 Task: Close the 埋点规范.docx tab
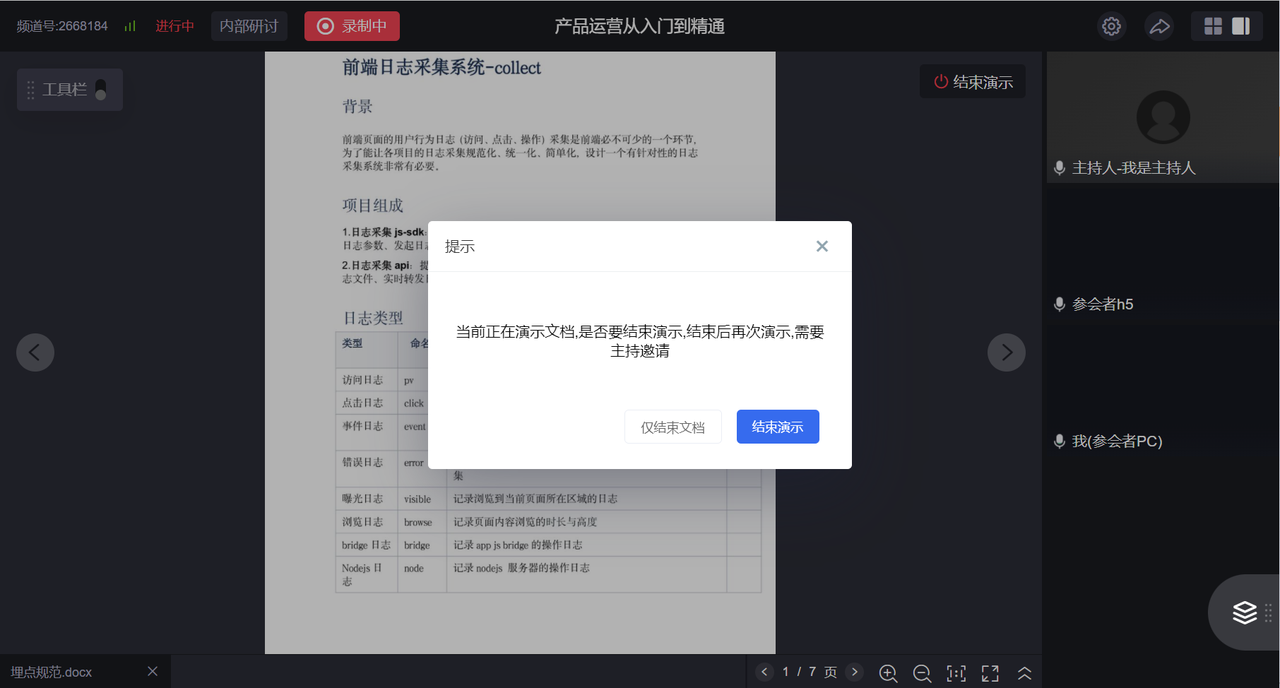click(152, 671)
